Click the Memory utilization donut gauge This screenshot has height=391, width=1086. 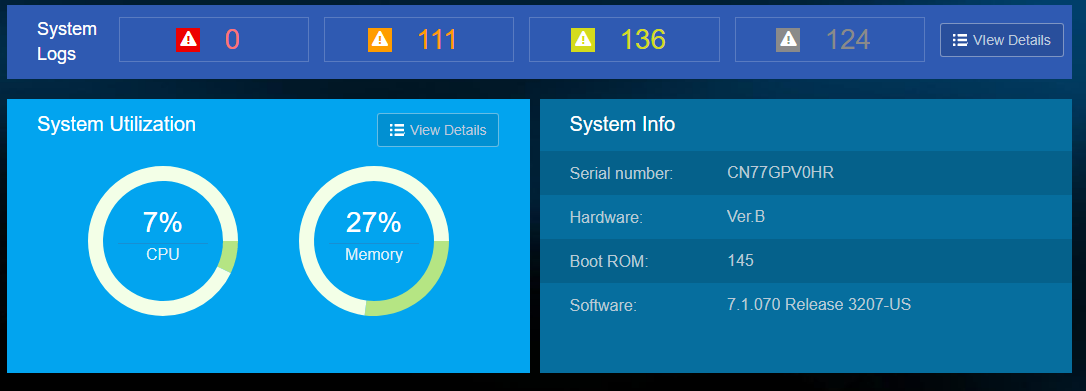coord(374,241)
